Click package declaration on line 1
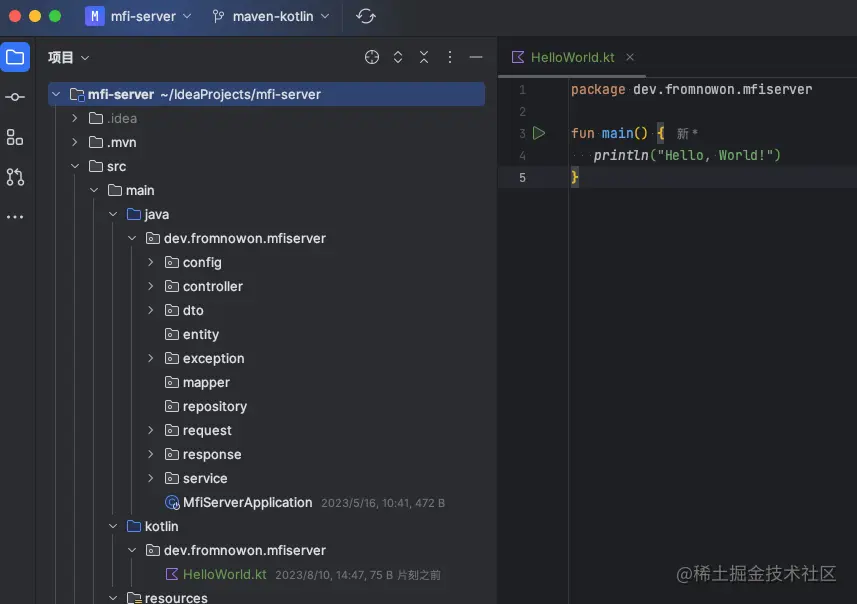 (x=691, y=90)
